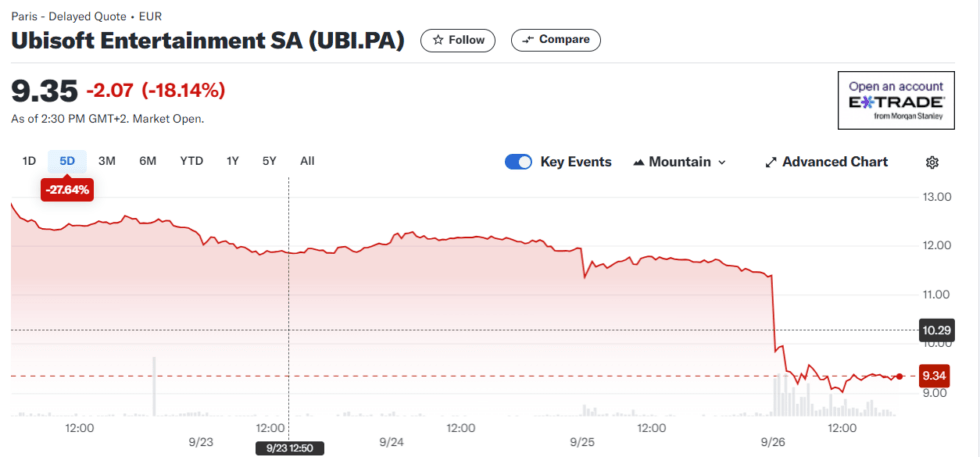This screenshot has width=980, height=457.
Task: Toggle the Key Events switch
Action: [518, 162]
